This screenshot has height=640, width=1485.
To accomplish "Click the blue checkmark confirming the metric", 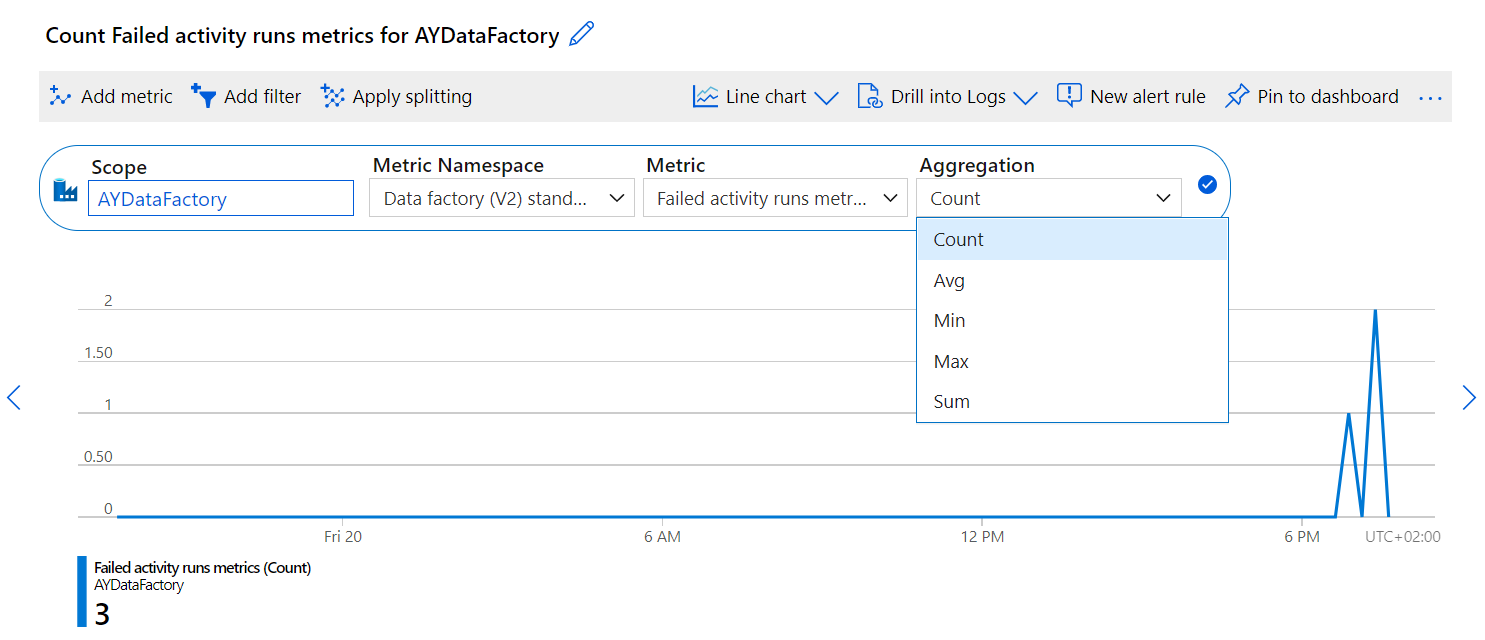I will pos(1207,184).
